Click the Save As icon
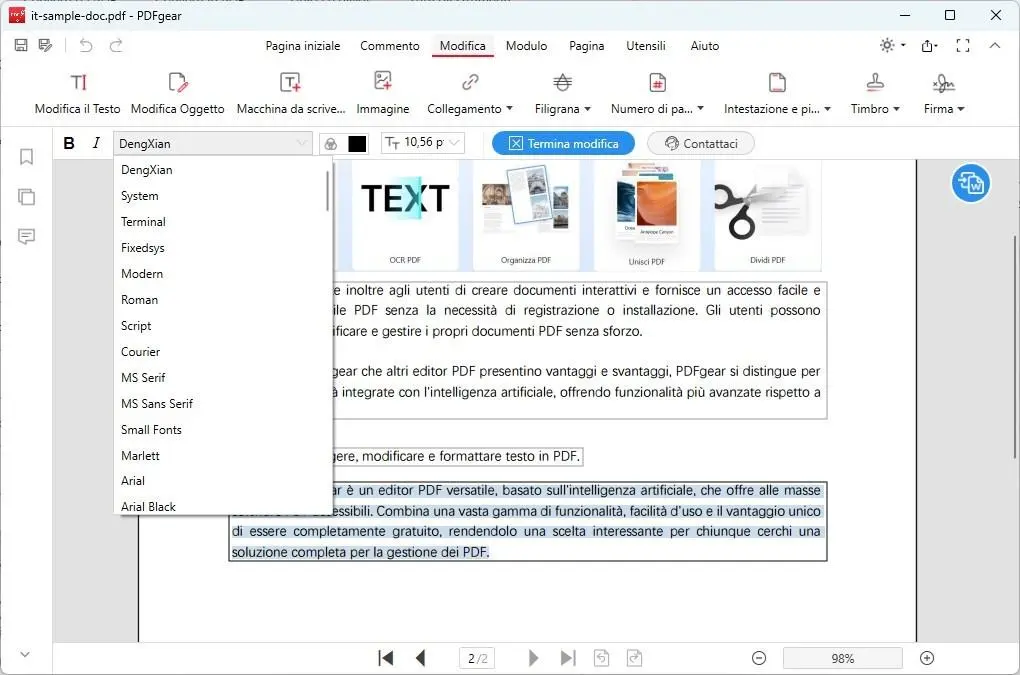Image resolution: width=1020 pixels, height=675 pixels. pos(45,46)
